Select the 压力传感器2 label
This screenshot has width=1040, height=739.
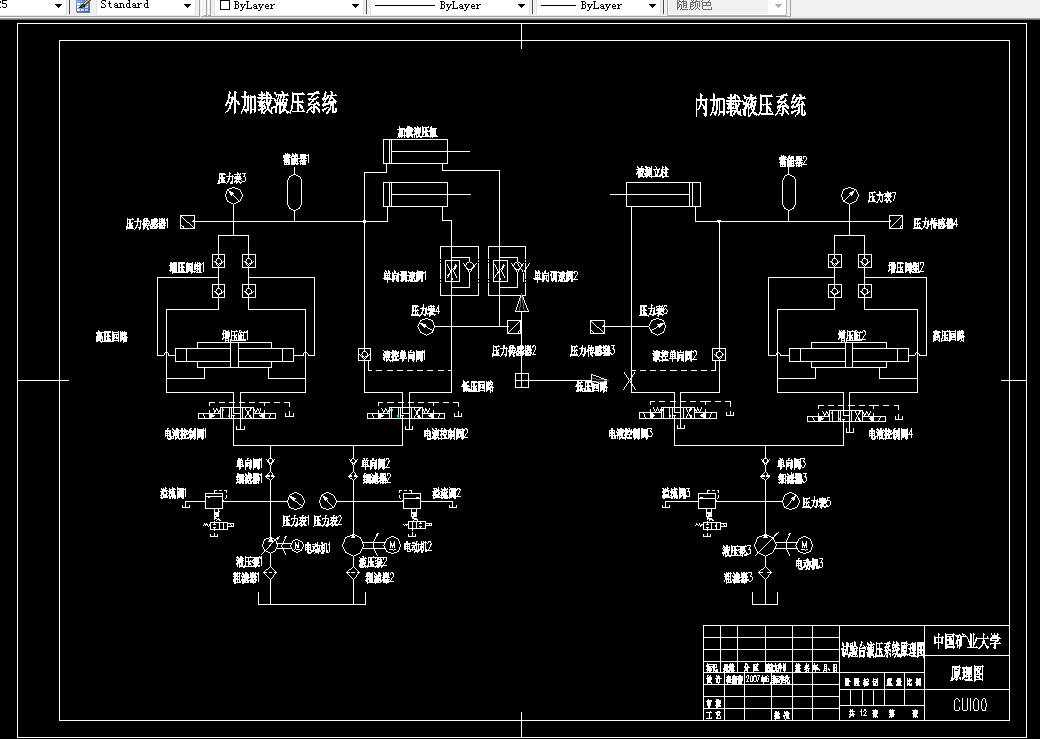tap(514, 351)
